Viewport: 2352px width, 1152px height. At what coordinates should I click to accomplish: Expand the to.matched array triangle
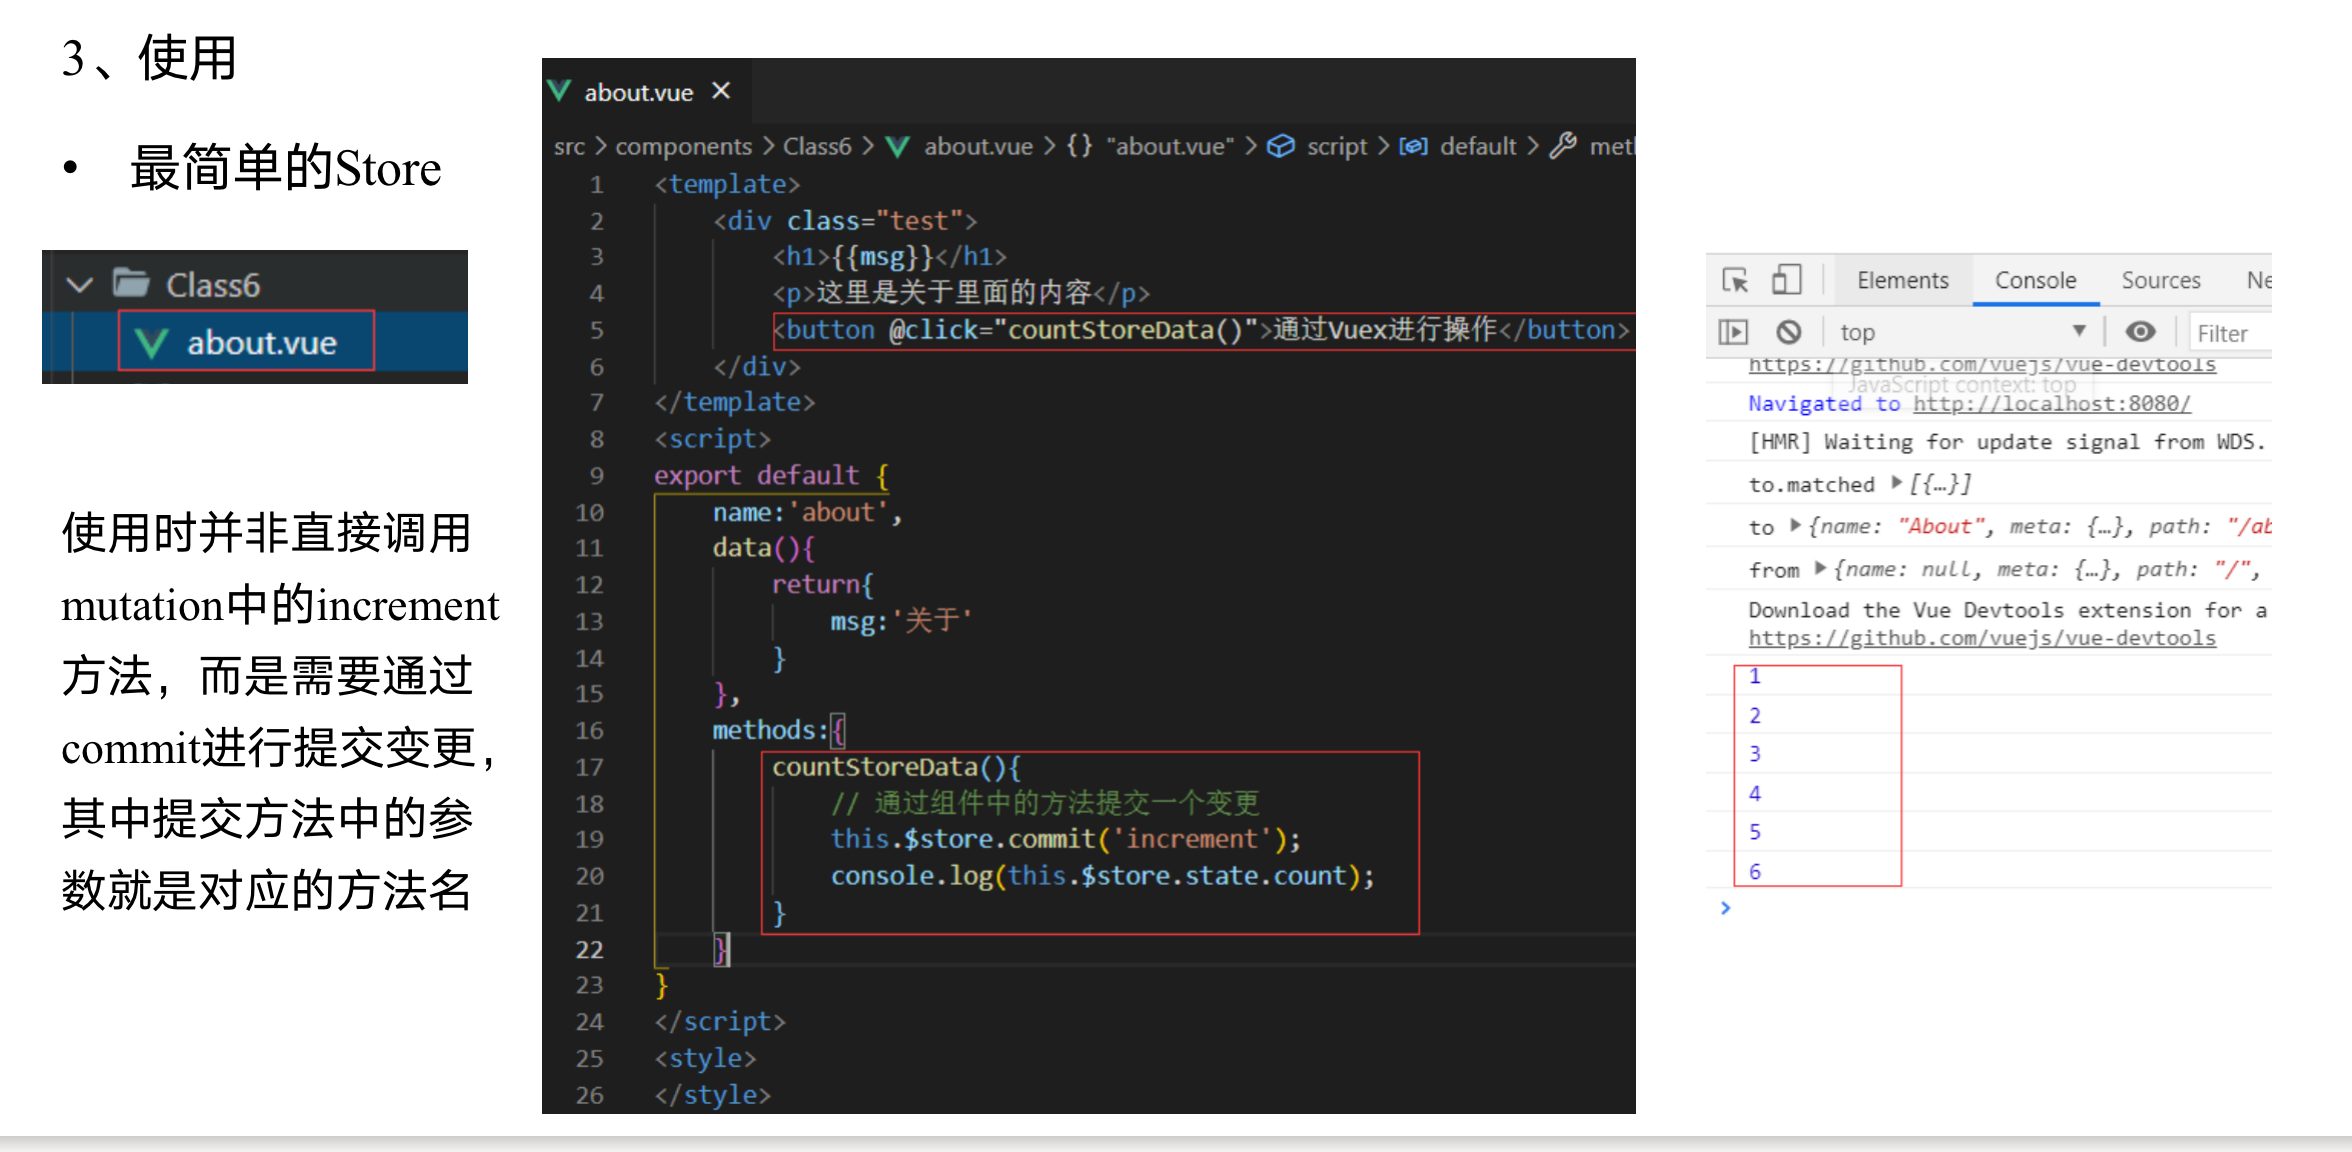(1896, 483)
